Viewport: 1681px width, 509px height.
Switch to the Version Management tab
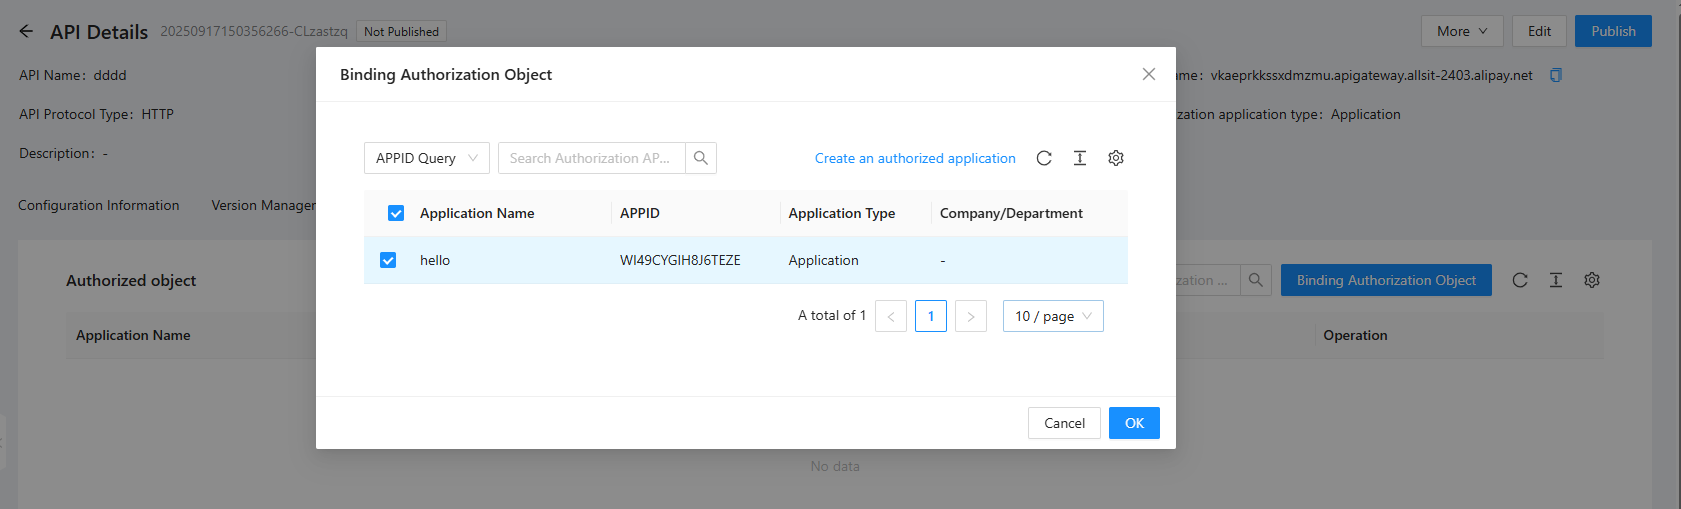pos(264,205)
